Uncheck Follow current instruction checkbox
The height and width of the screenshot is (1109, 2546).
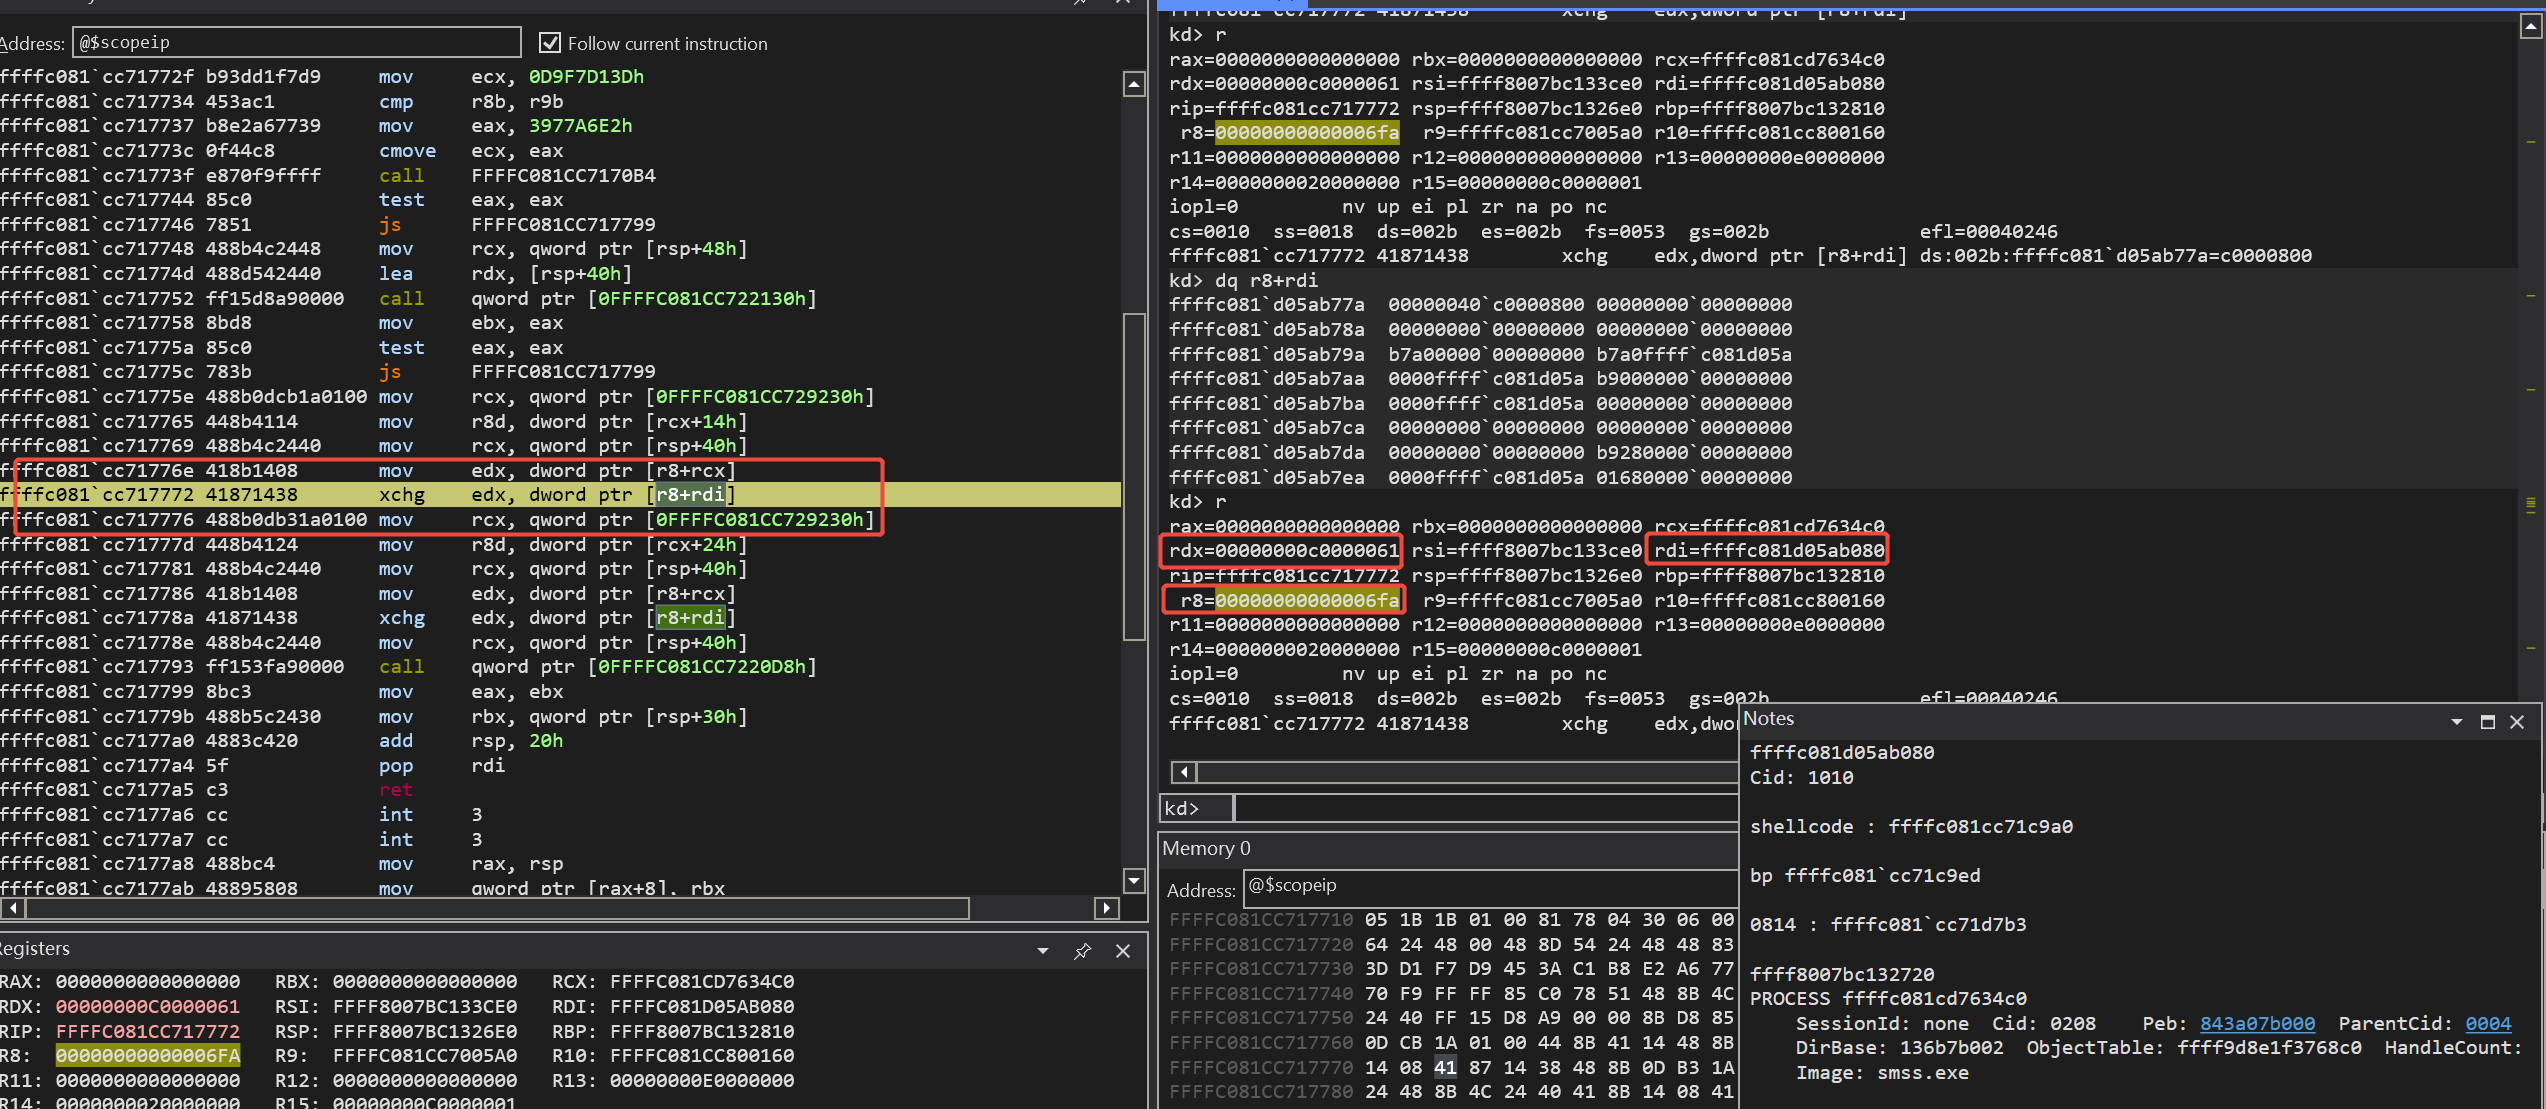tap(550, 43)
